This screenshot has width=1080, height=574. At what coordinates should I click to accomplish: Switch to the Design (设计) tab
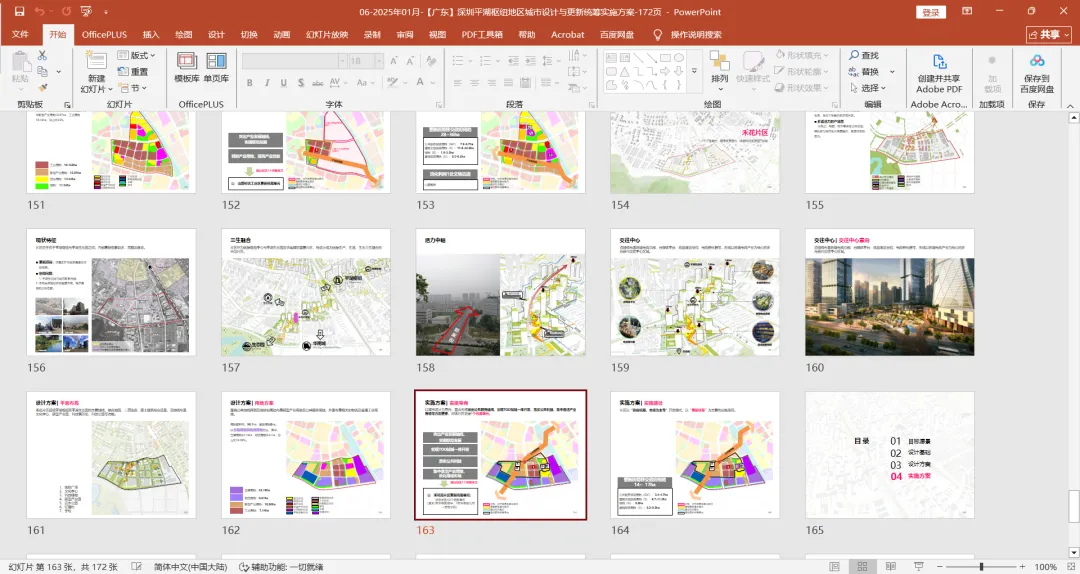[216, 34]
